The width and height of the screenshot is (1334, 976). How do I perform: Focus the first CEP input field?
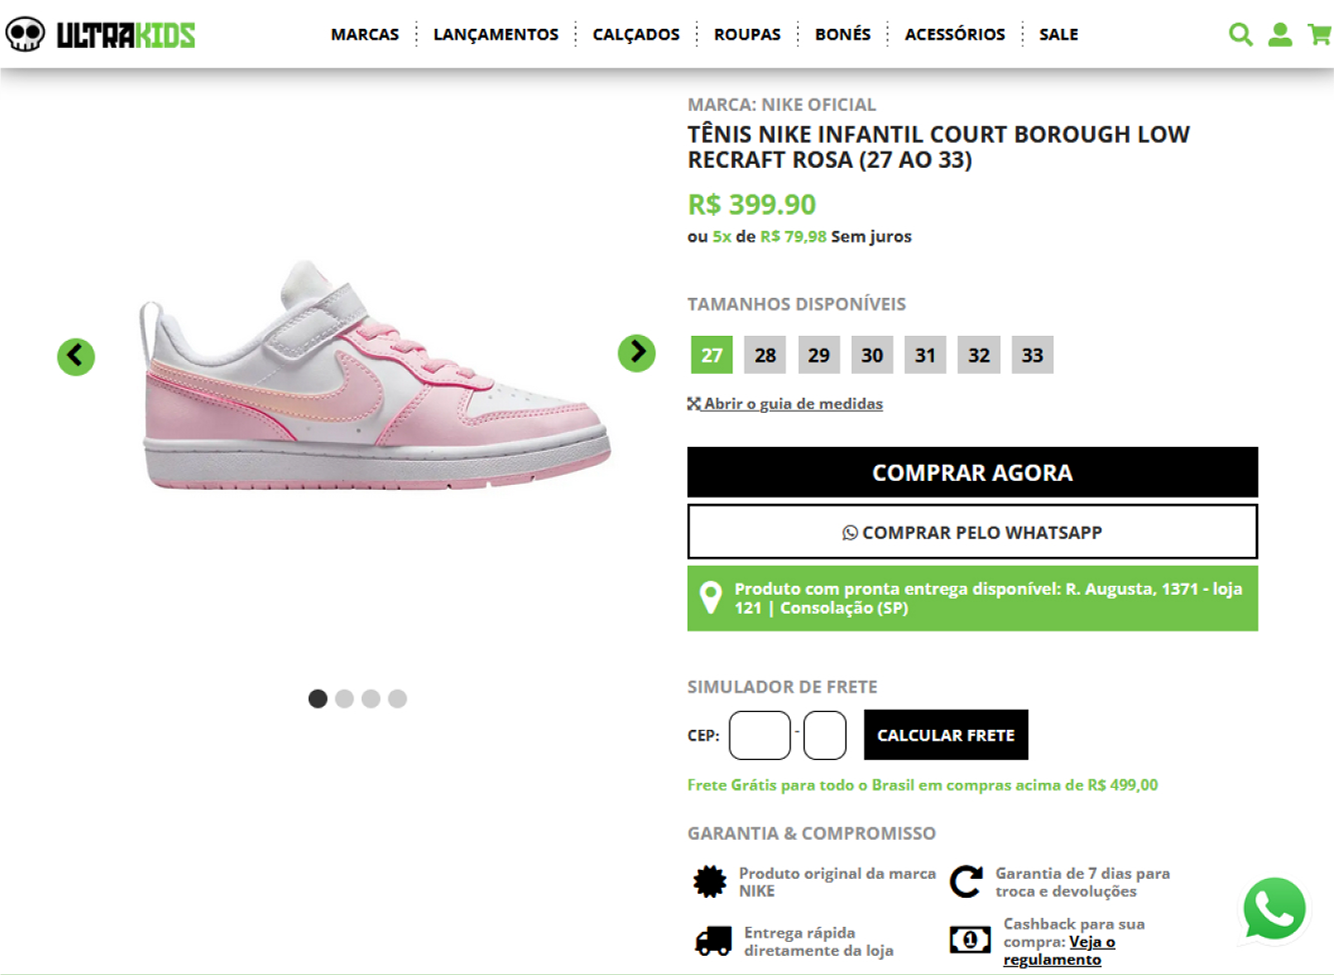tap(760, 735)
